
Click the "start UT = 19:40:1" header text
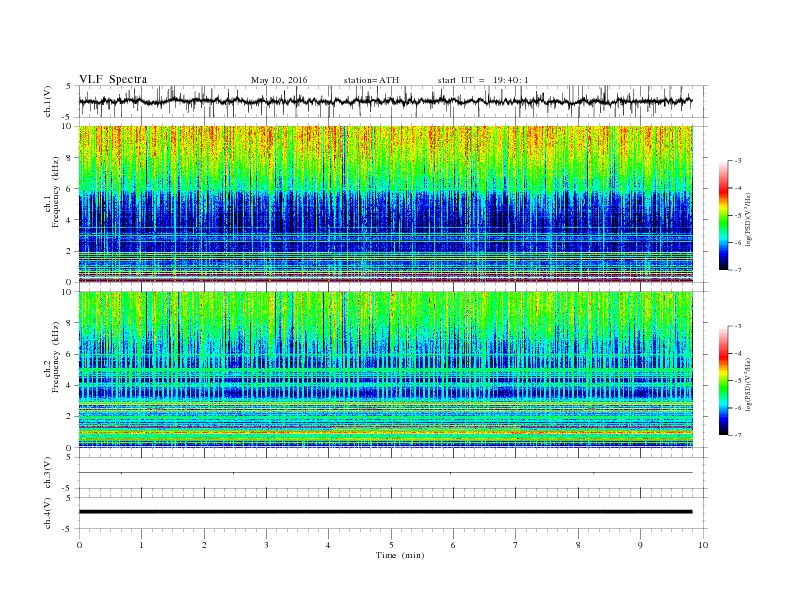483,80
